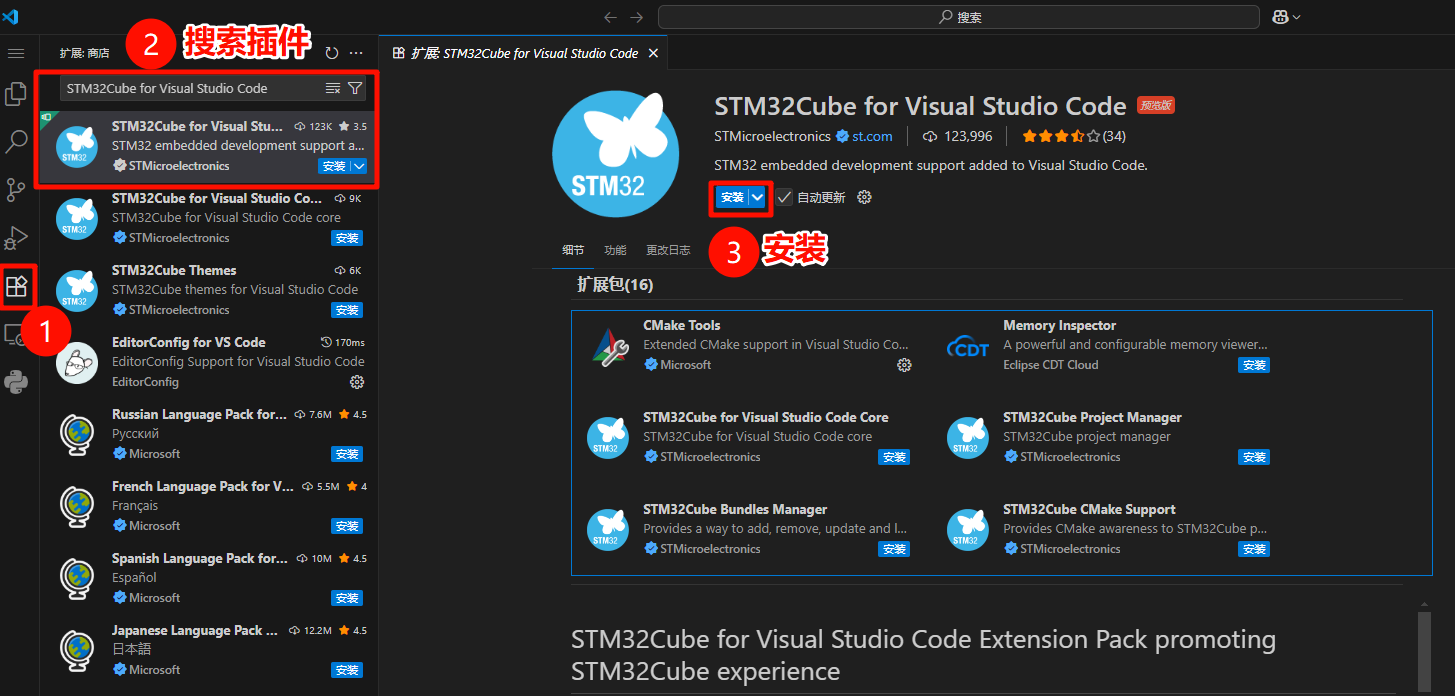Open the extensions filter icon
1455x696 pixels.
pyautogui.click(x=354, y=89)
